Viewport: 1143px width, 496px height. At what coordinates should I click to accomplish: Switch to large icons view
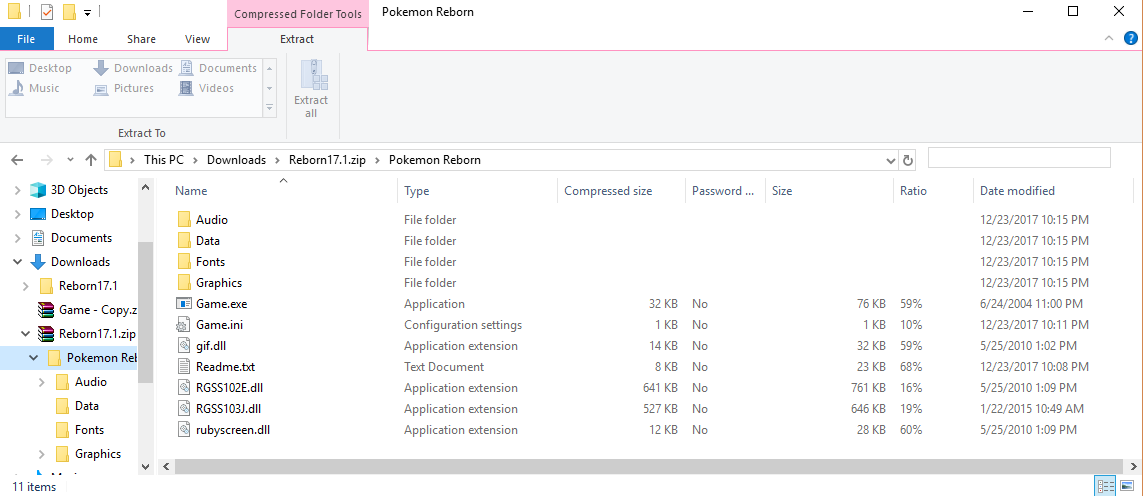[1127, 486]
